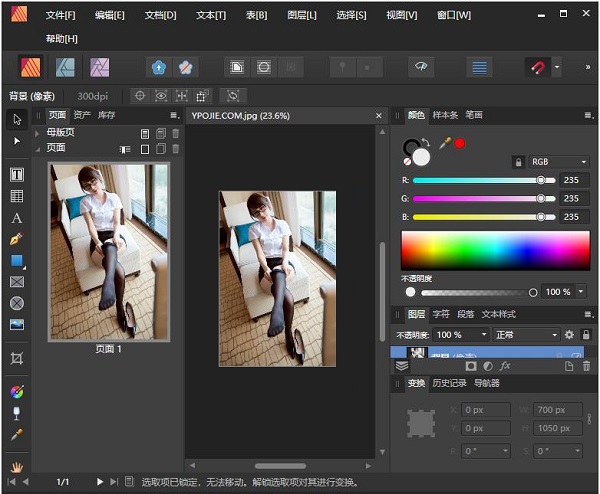Select the Transparency wine glass tool

click(17, 413)
